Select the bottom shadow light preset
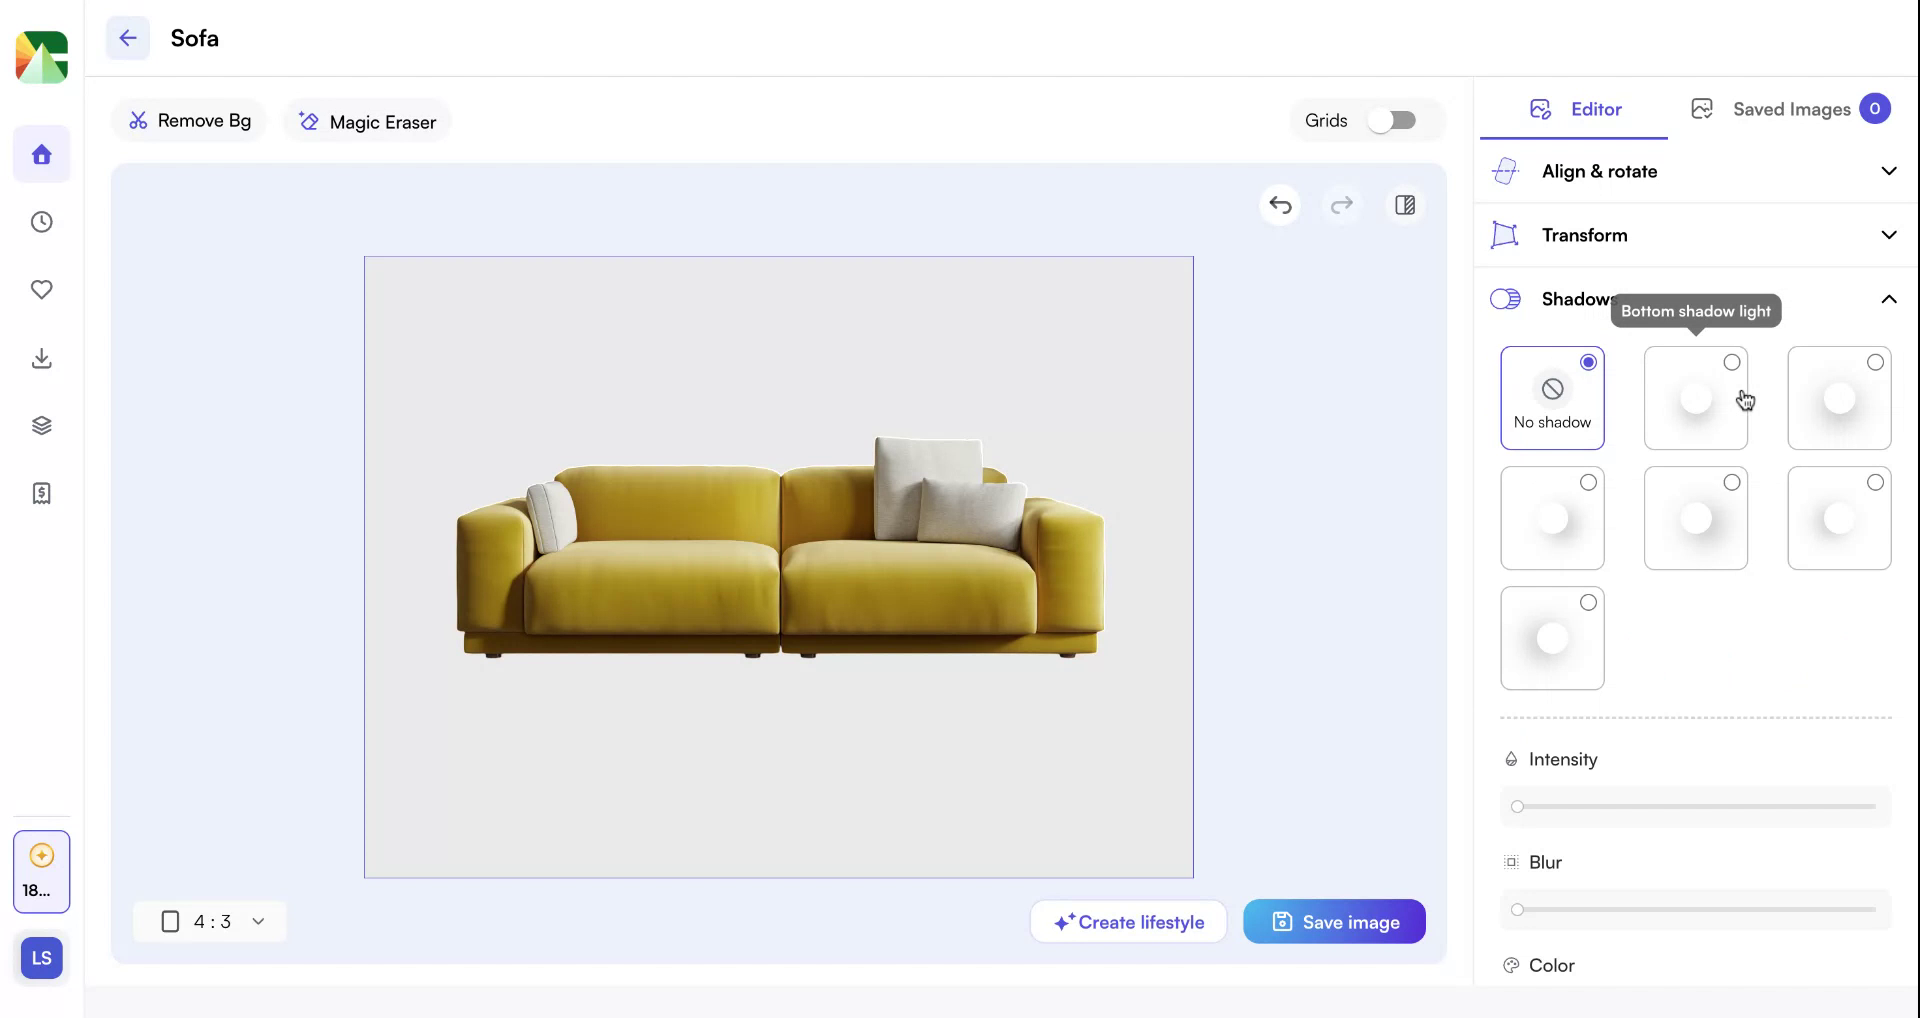Viewport: 1920px width, 1018px height. [1696, 397]
